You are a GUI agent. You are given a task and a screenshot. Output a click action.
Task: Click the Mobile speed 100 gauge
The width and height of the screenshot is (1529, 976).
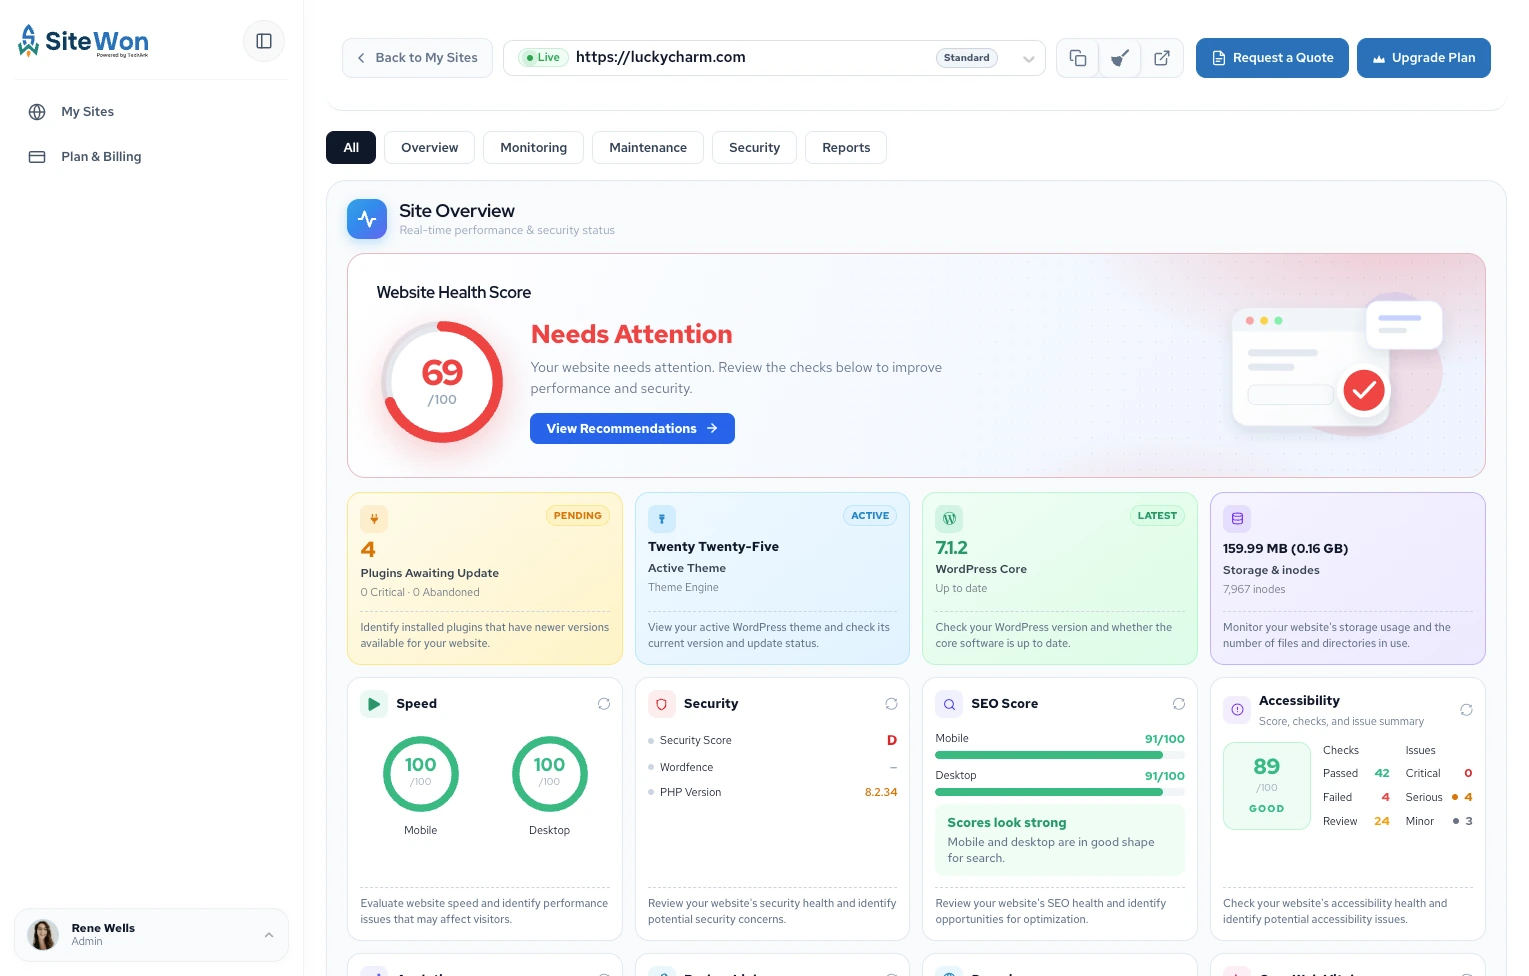[421, 774]
